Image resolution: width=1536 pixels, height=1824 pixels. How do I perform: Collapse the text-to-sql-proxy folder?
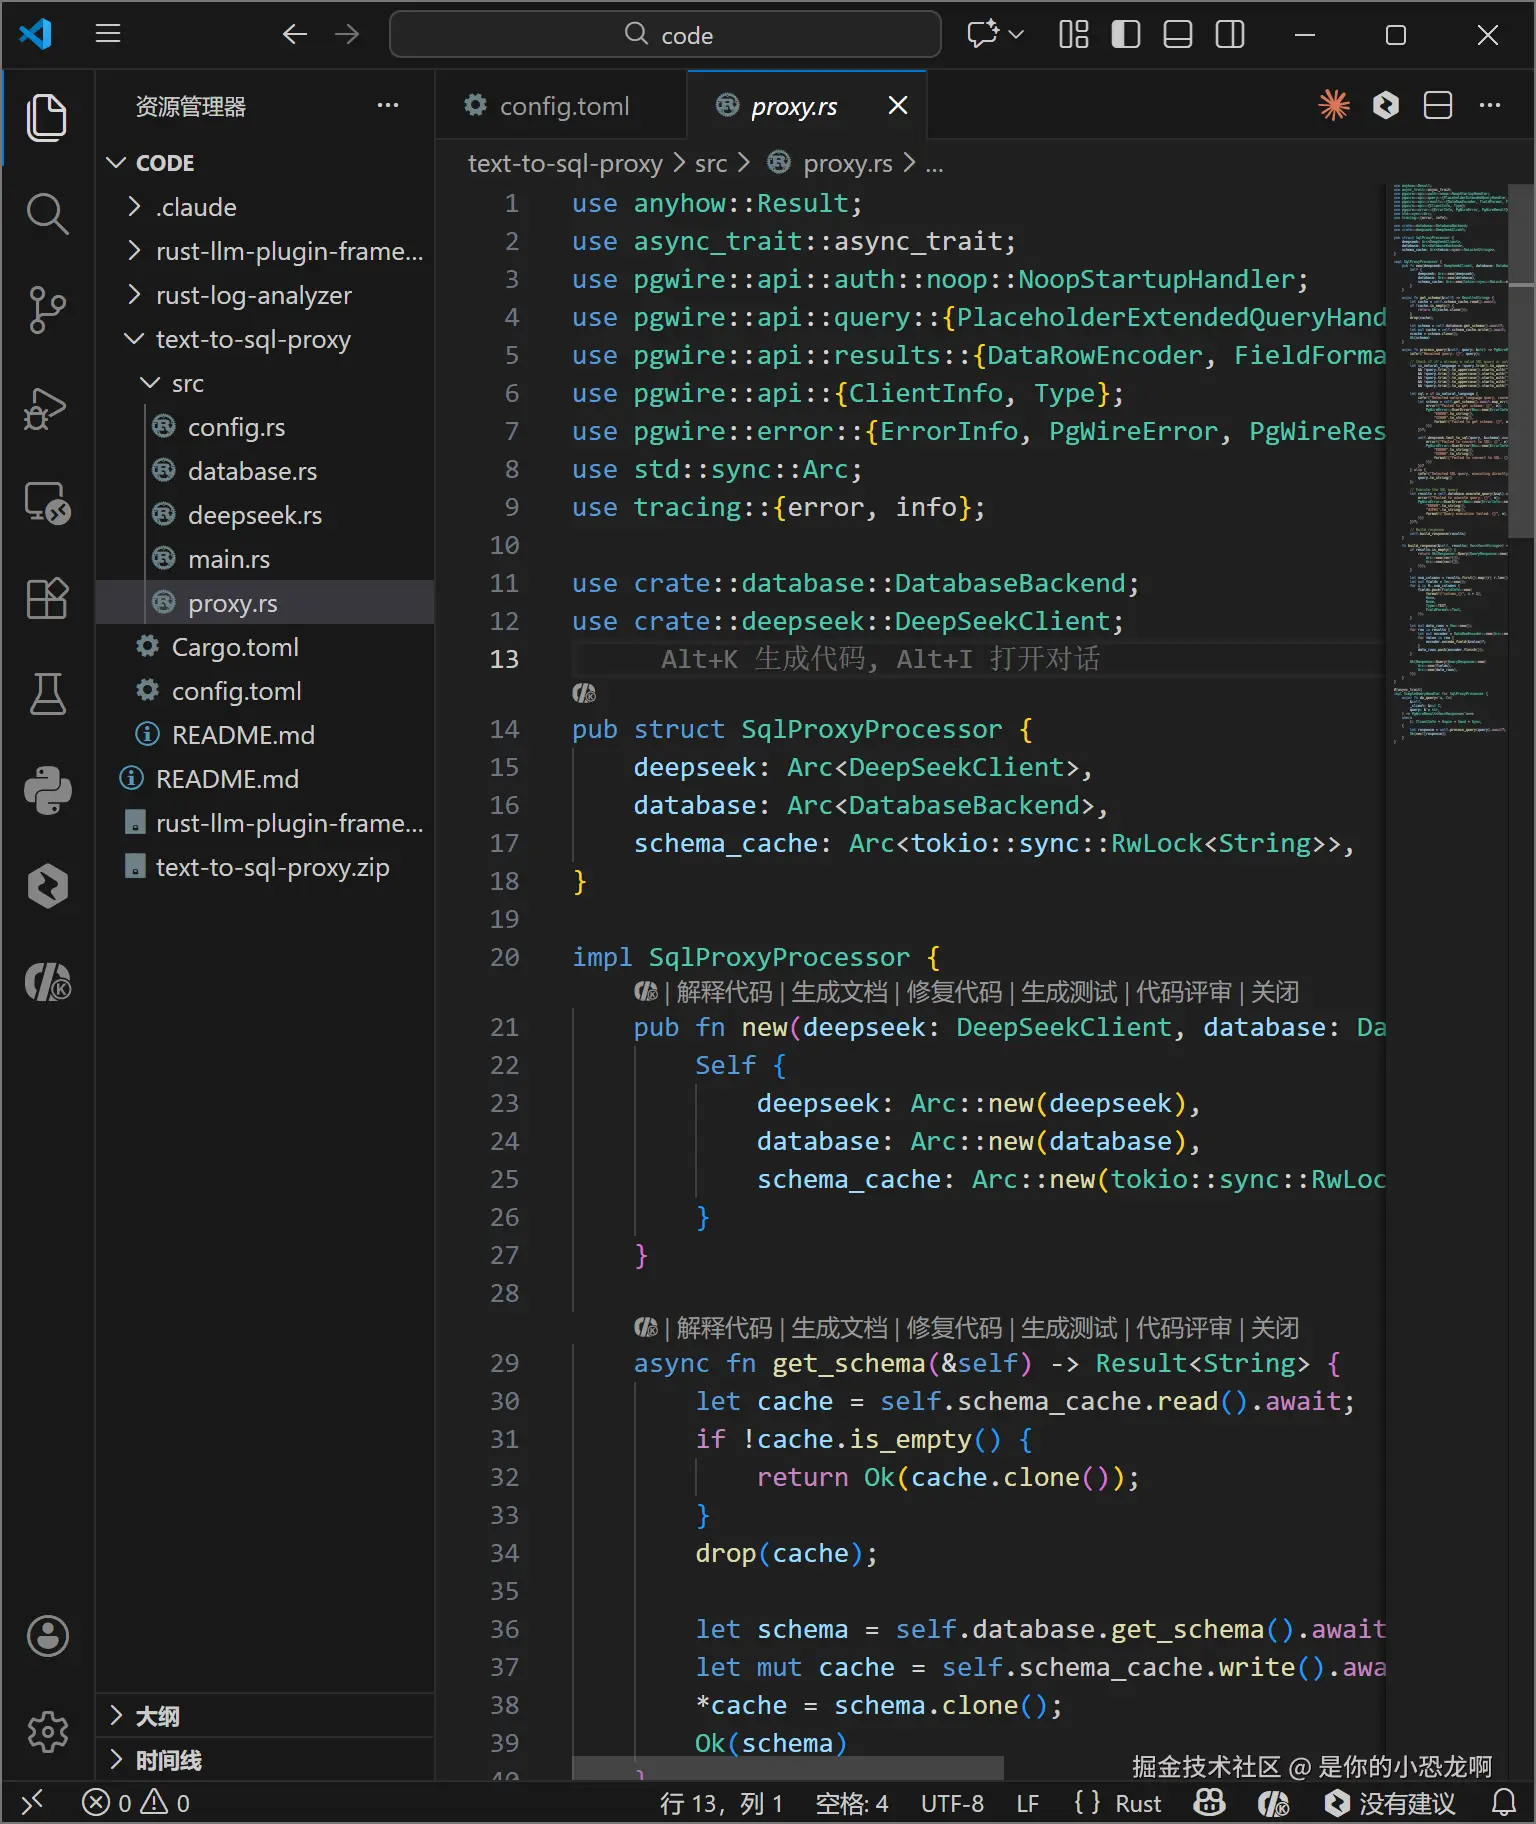point(252,339)
